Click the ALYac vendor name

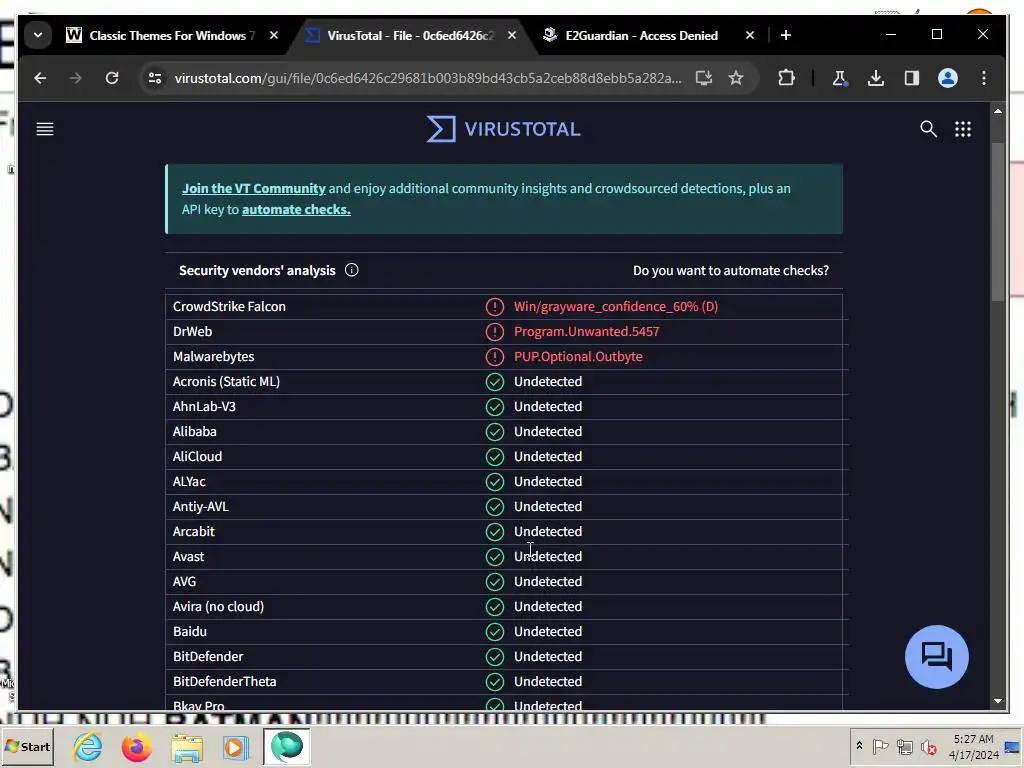point(189,481)
